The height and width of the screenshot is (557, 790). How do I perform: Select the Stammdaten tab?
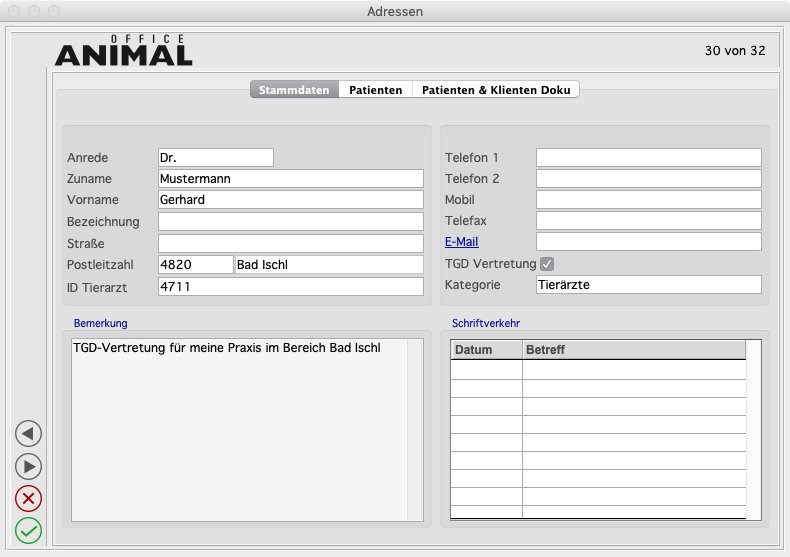tap(294, 90)
